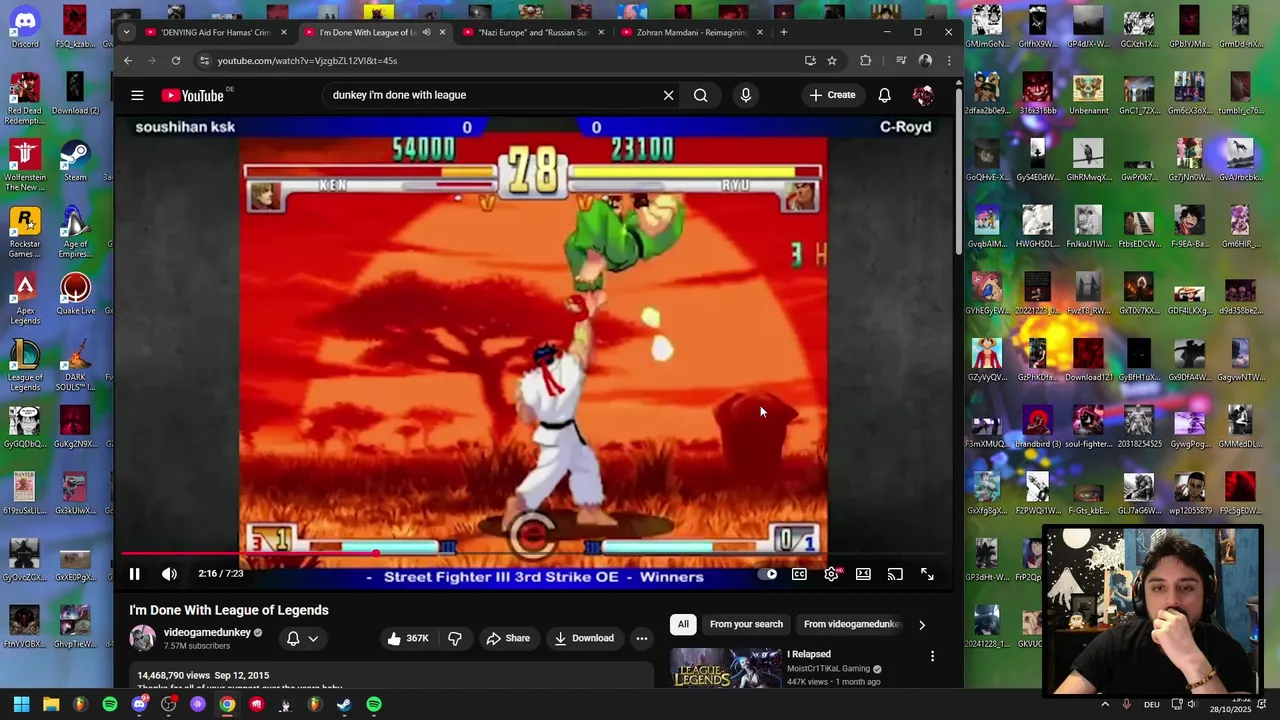Open the Discord desktop shortcut
Viewport: 1280px width, 720px height.
(x=25, y=28)
